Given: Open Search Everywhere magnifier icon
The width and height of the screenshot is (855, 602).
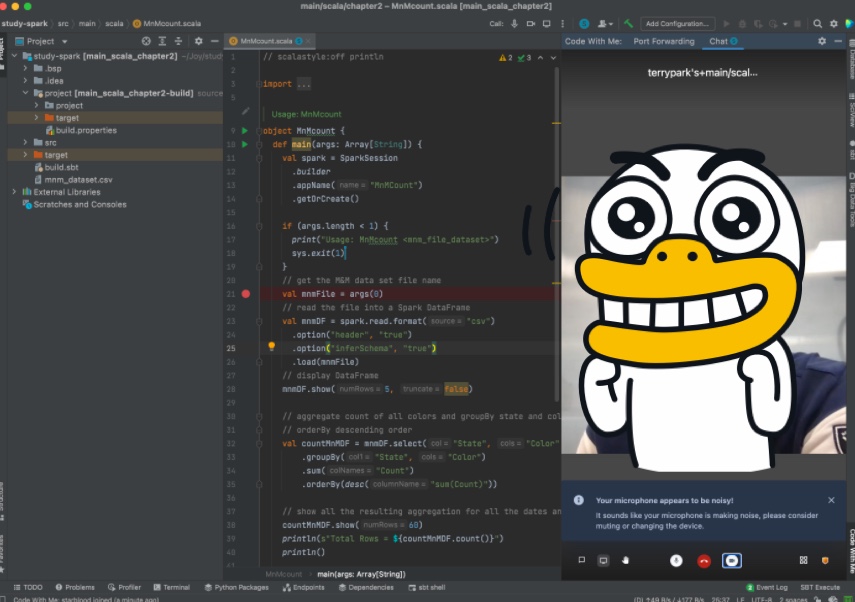Looking at the screenshot, I should [817, 24].
